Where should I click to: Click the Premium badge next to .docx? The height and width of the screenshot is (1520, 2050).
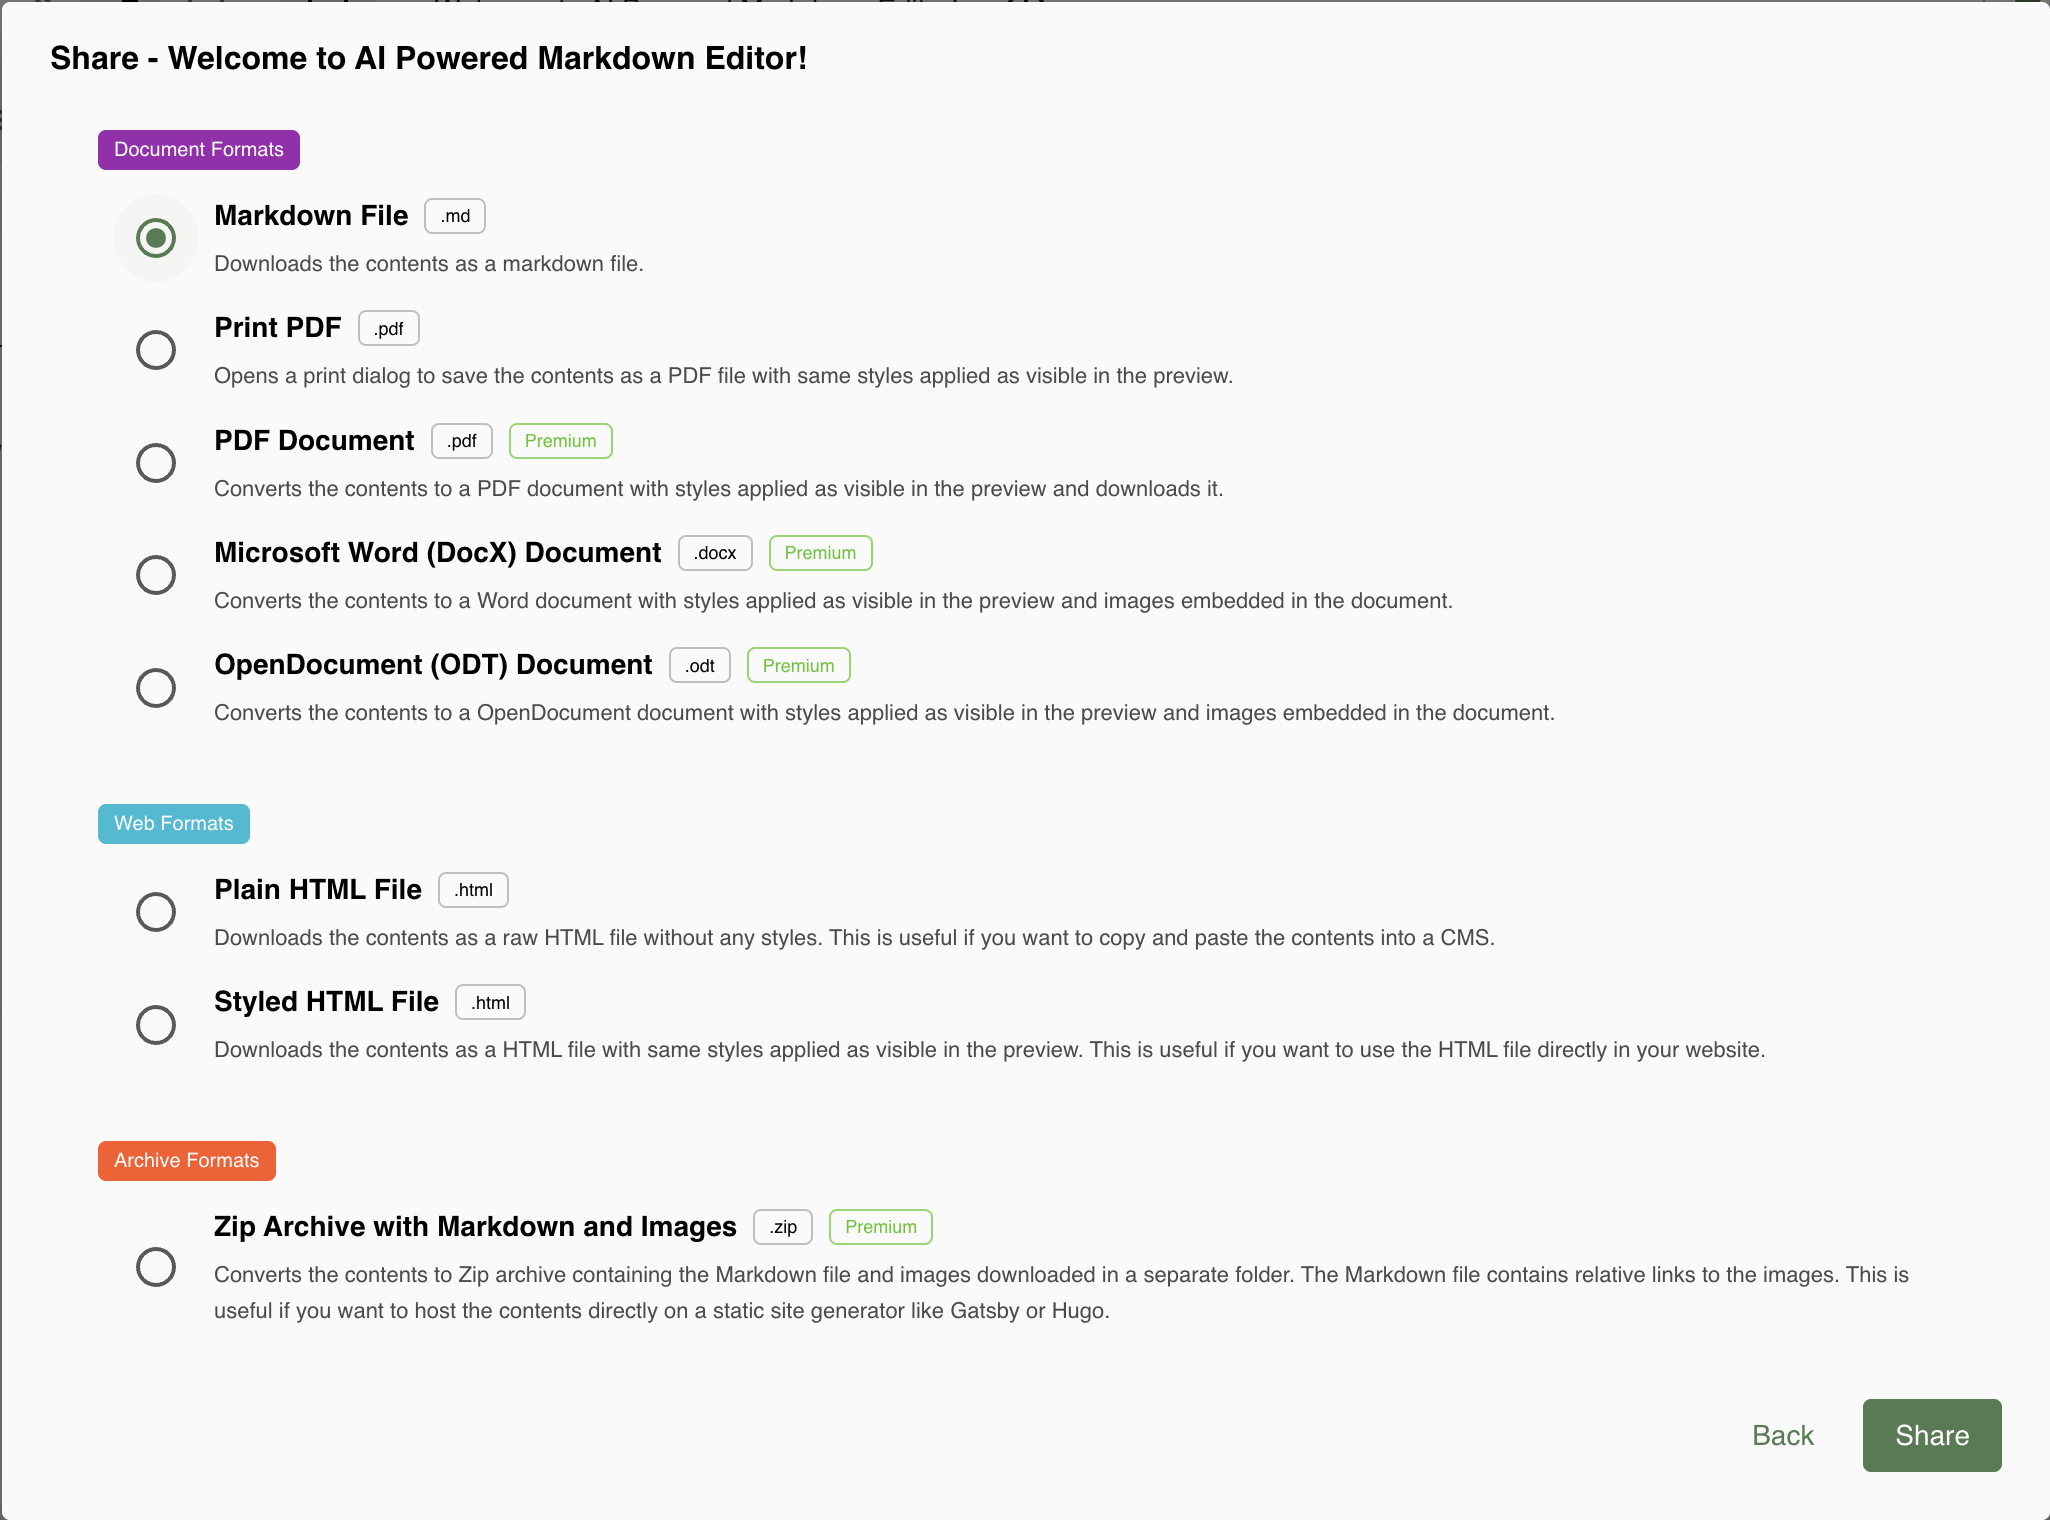click(x=821, y=553)
